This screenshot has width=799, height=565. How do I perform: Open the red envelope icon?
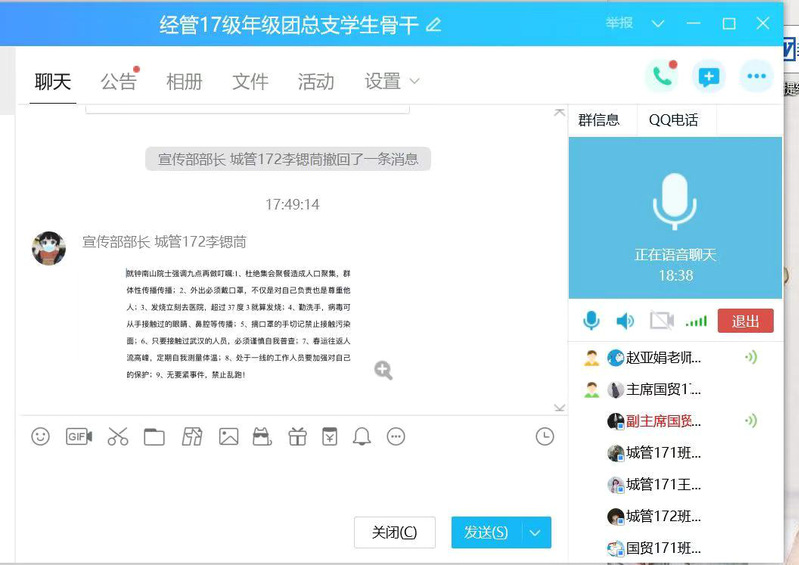pos(329,436)
